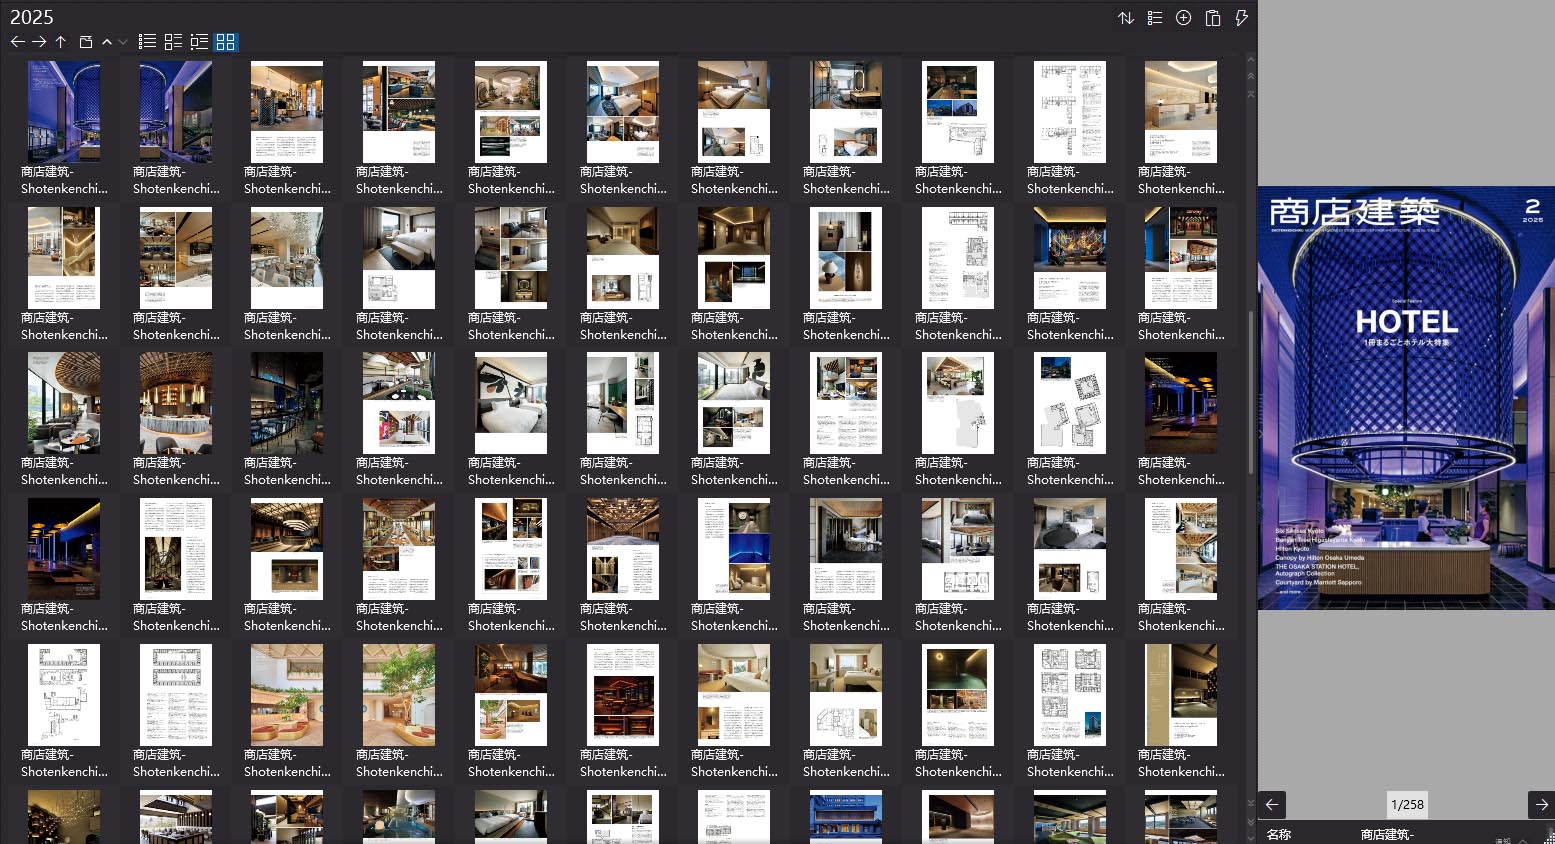This screenshot has height=844, width=1555.
Task: Show the next preview page
Action: 1541,804
